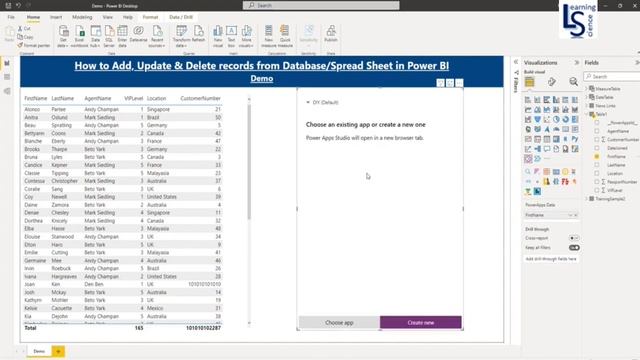This screenshot has width=640, height=360.
Task: Open the Get data ribbon button
Action: 63,36
